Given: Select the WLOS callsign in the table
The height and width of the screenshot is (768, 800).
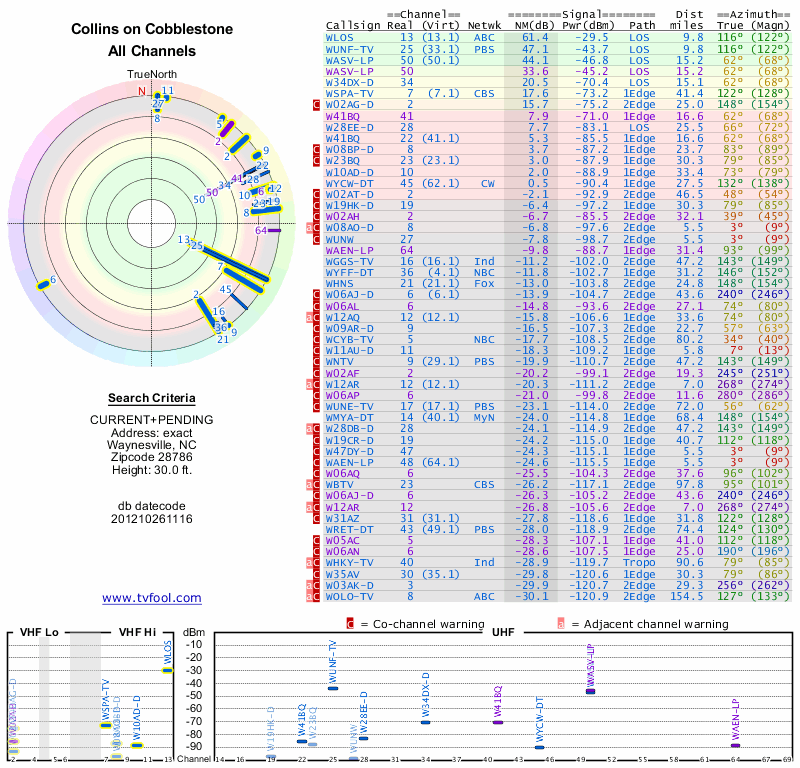Looking at the screenshot, I should [339, 38].
